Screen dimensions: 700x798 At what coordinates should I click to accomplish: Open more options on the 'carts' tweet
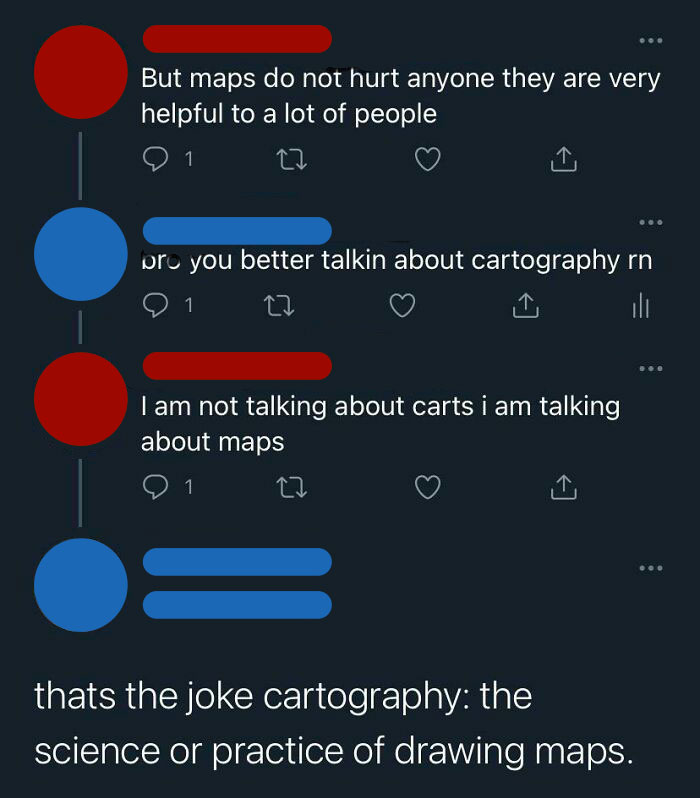[x=650, y=369]
